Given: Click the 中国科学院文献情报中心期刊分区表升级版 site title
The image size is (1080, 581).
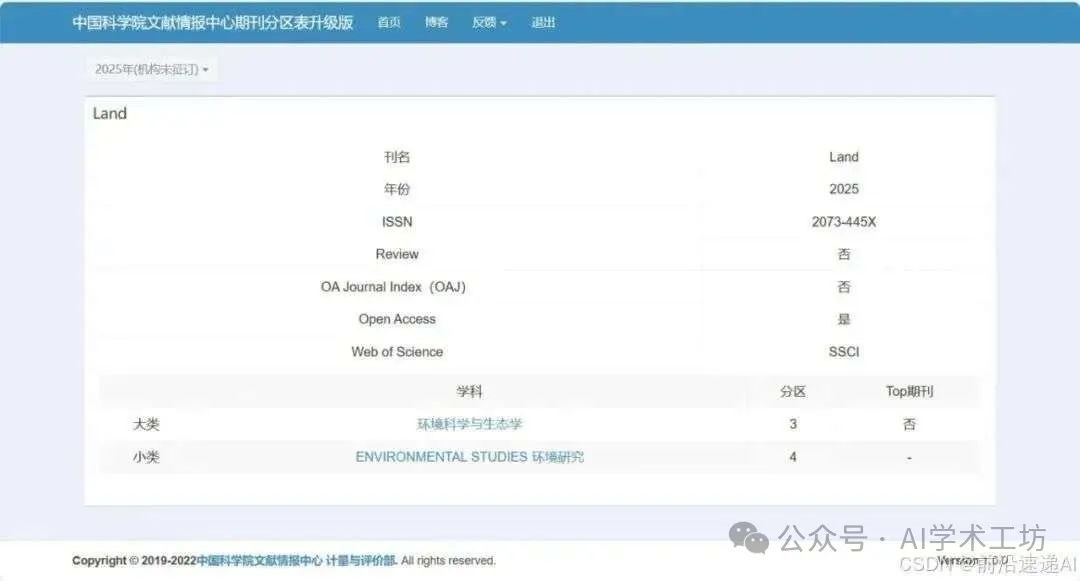Looking at the screenshot, I should pyautogui.click(x=213, y=23).
